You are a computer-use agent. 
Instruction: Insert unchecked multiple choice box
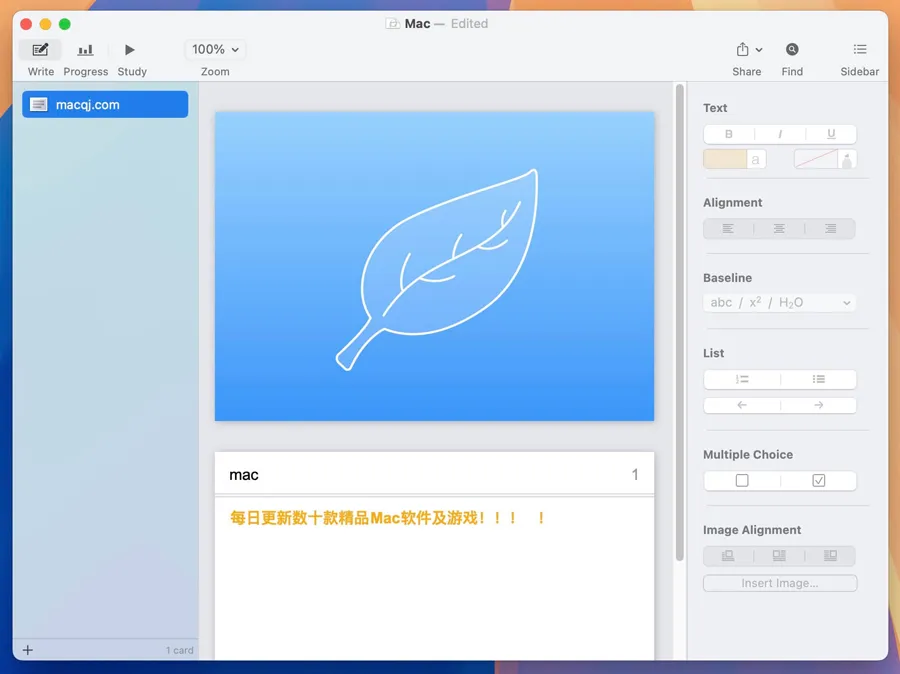742,481
